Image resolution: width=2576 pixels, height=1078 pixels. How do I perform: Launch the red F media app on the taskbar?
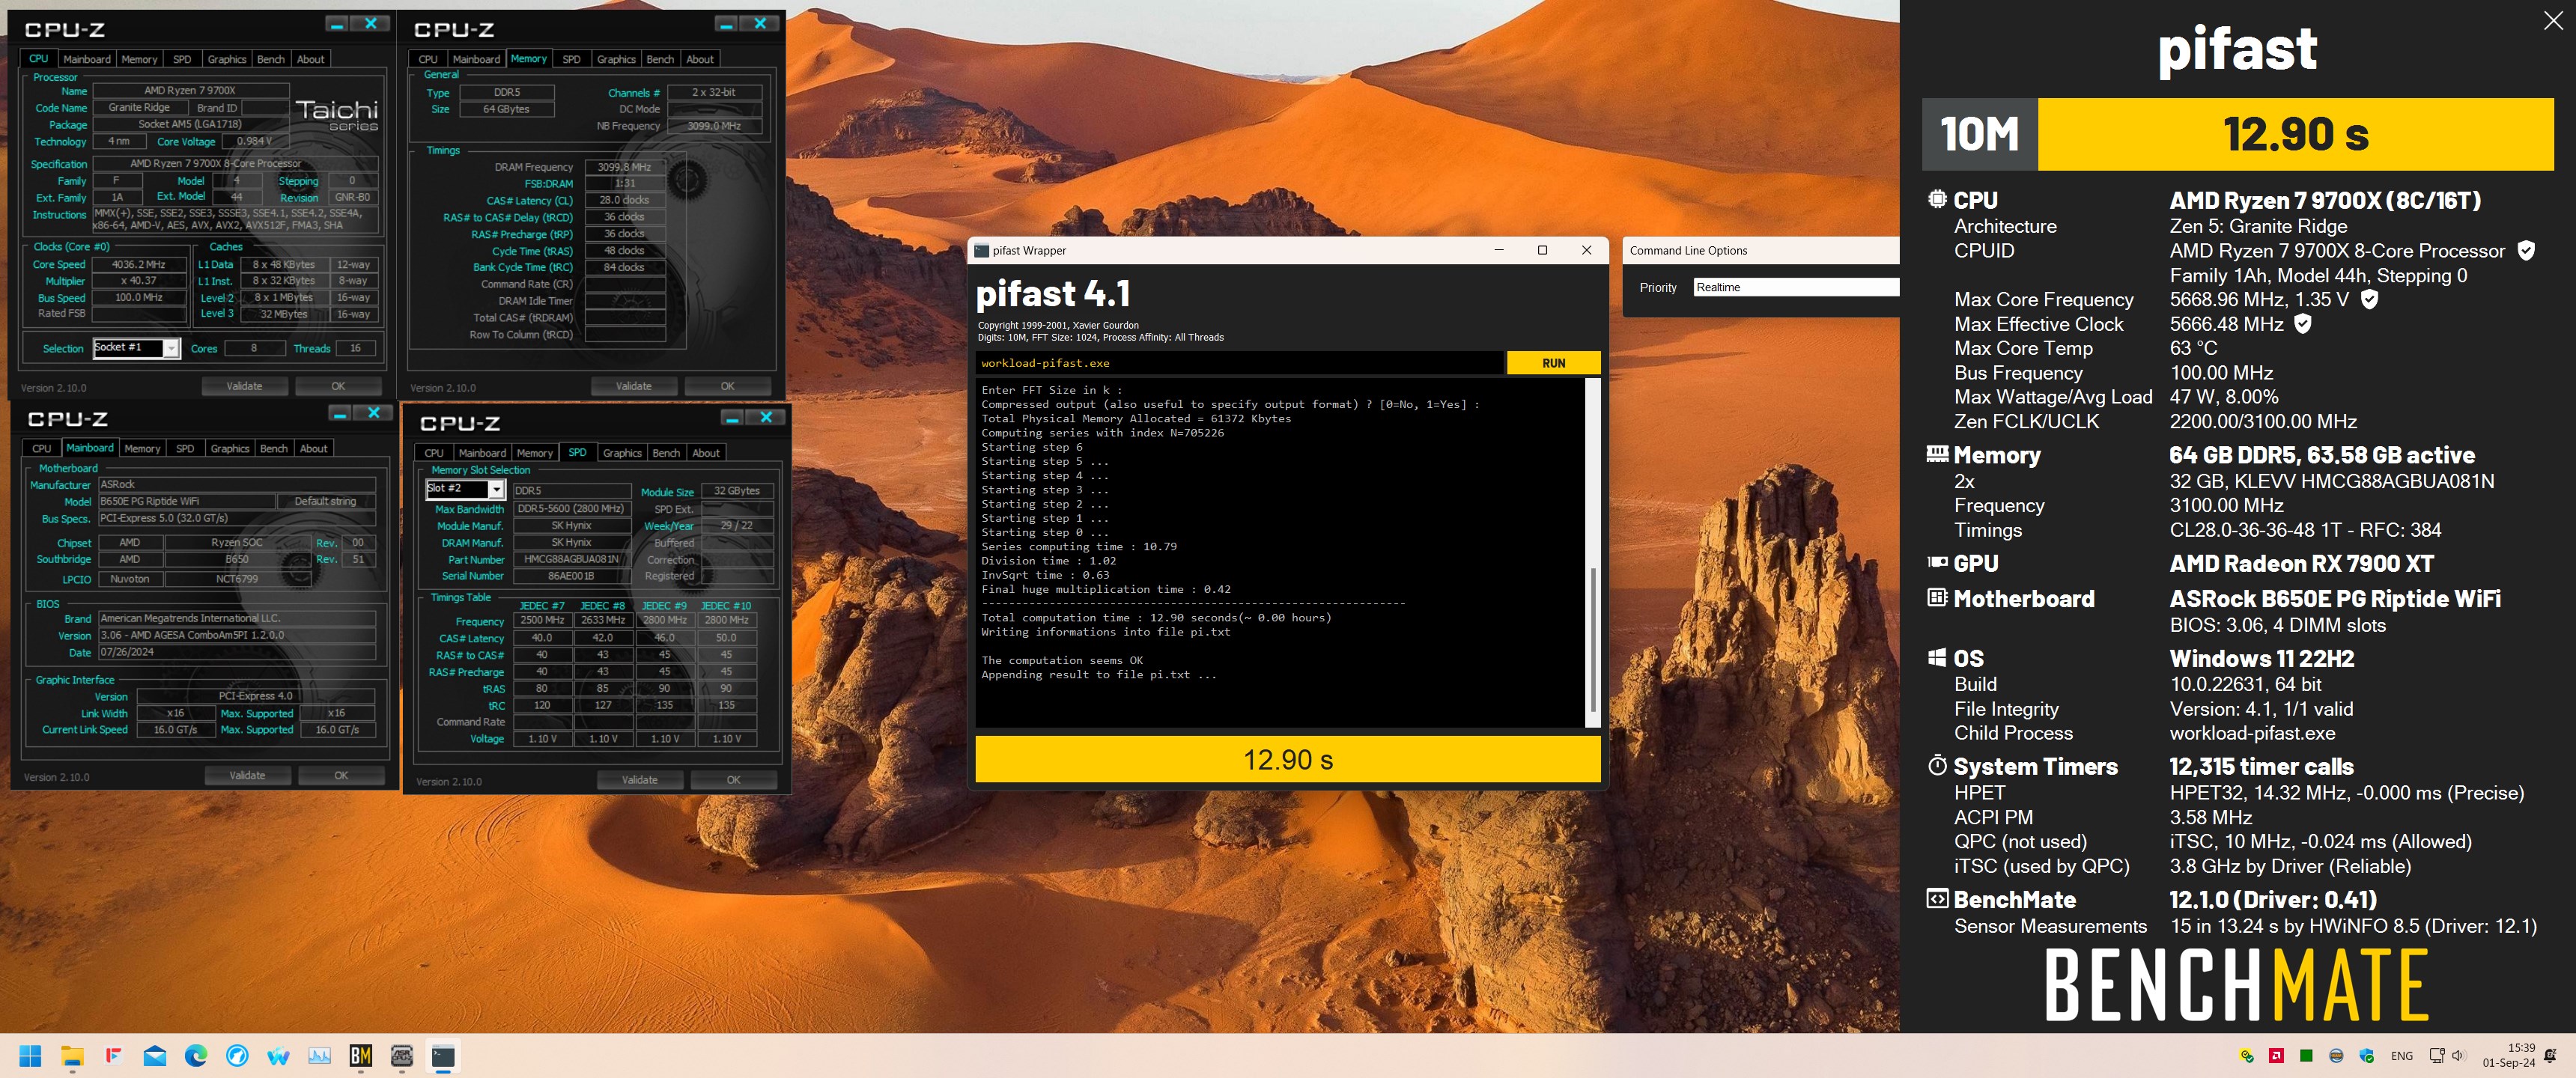pyautogui.click(x=113, y=1056)
